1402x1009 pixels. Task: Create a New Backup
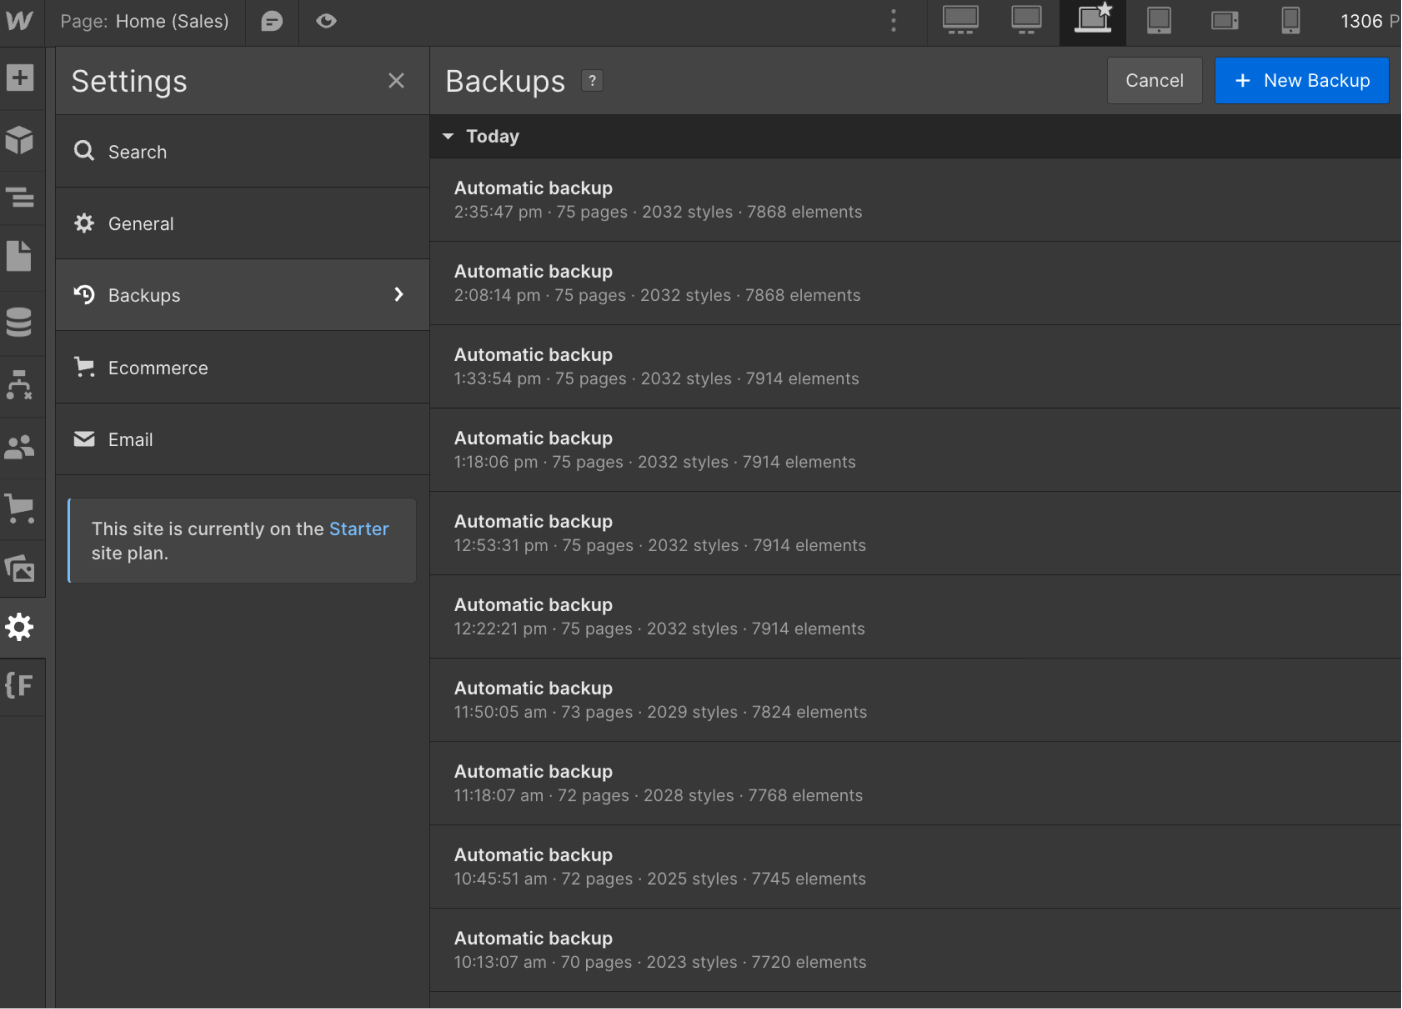1301,80
